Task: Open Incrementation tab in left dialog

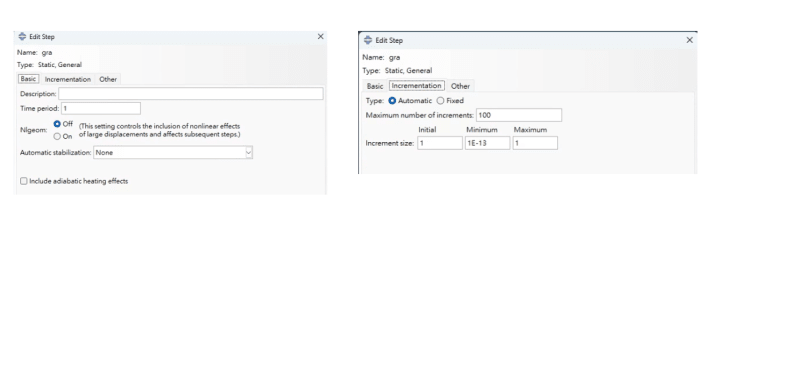Action: 68,79
